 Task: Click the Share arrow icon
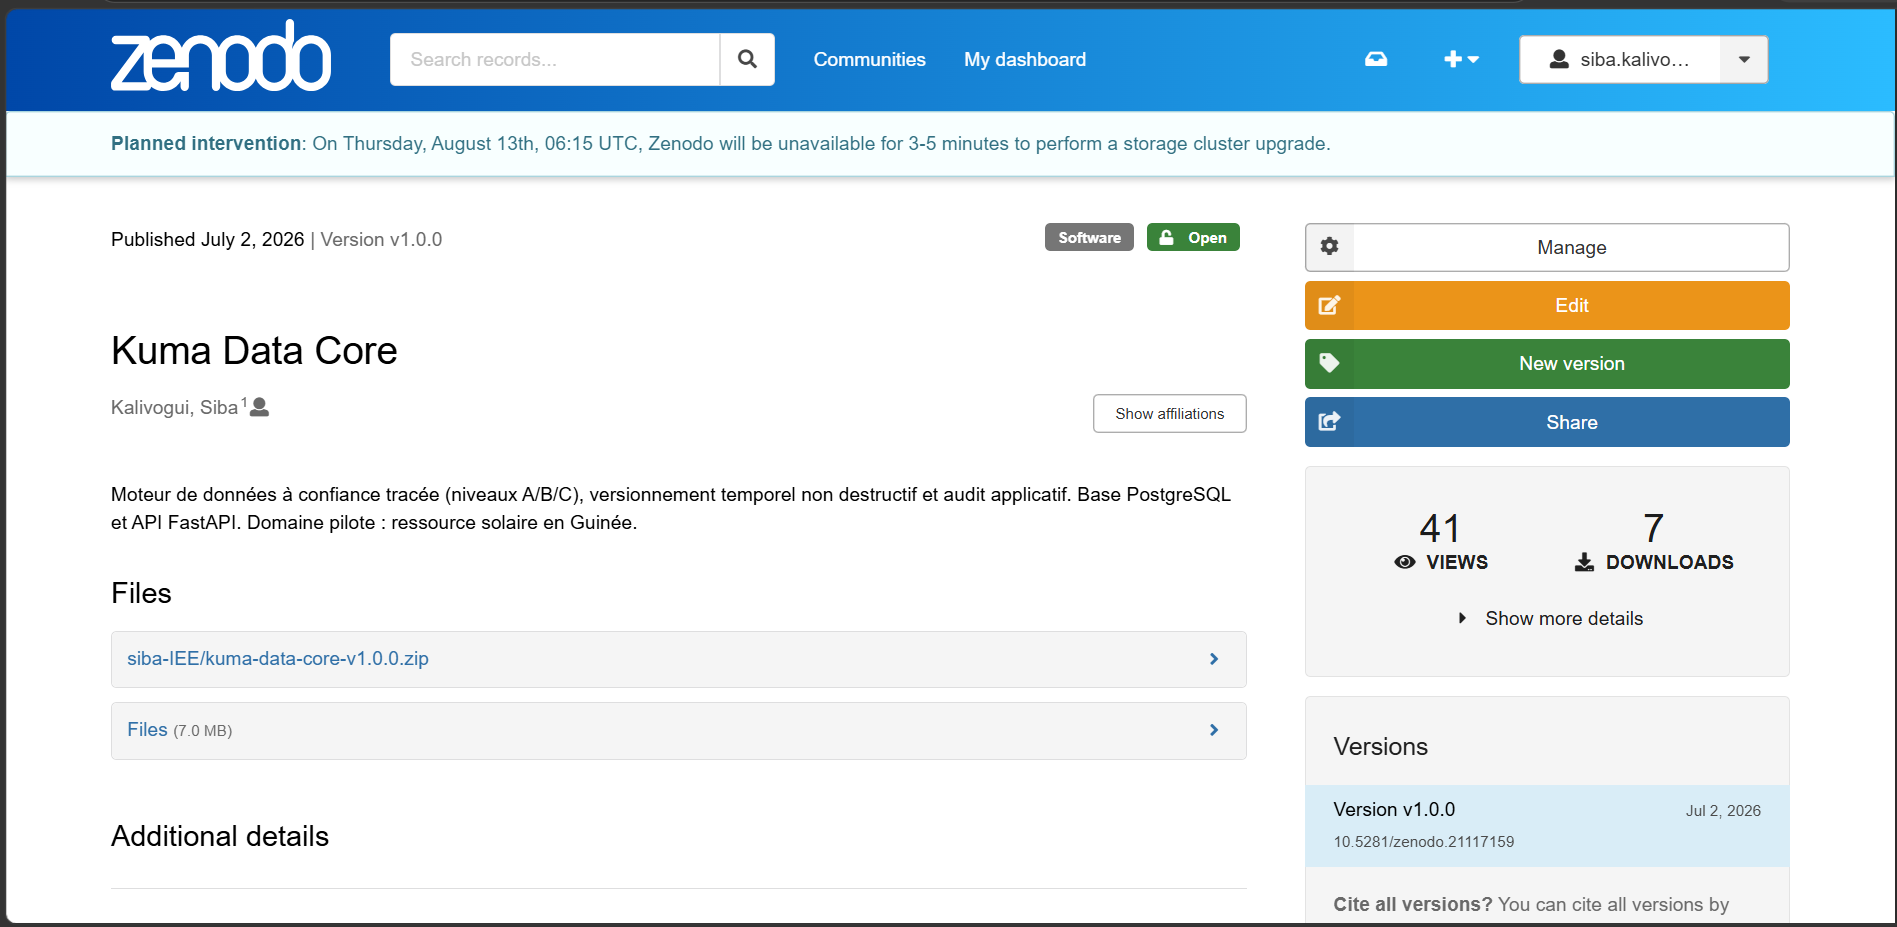click(x=1329, y=422)
